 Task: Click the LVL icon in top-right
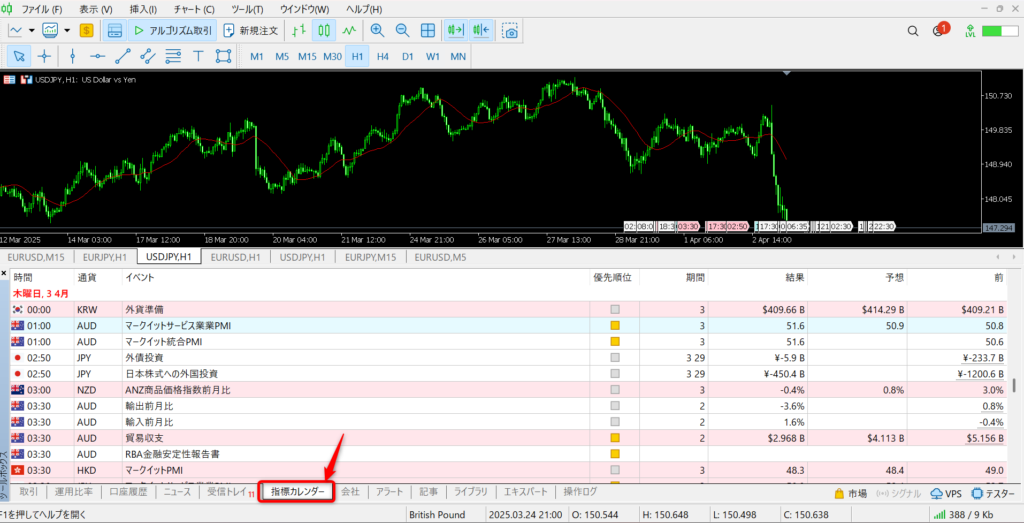(x=970, y=31)
